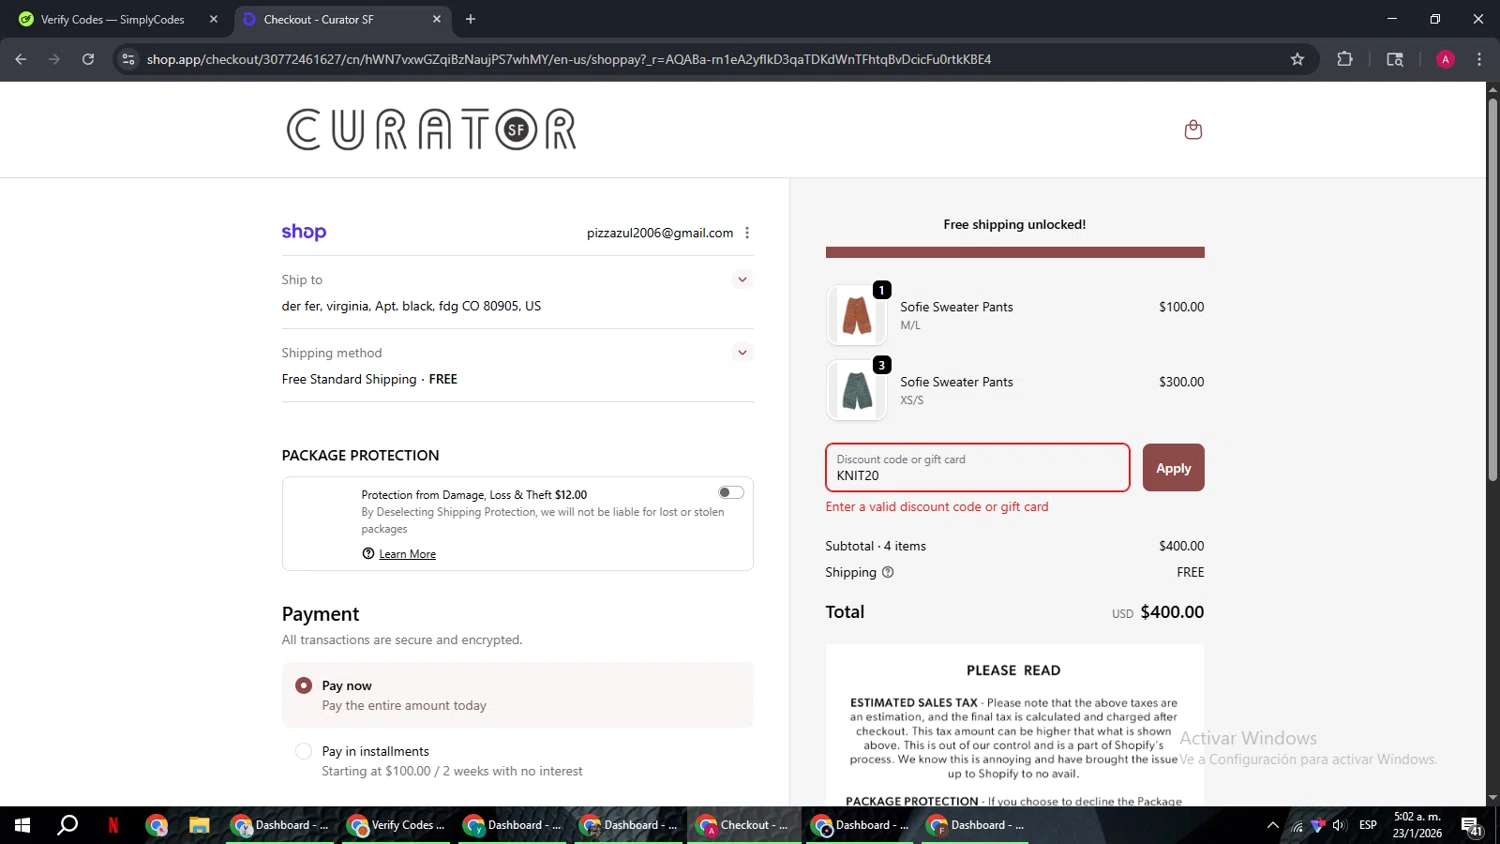Image resolution: width=1500 pixels, height=844 pixels.
Task: Click the Learn More question mark icon
Action: 368,554
